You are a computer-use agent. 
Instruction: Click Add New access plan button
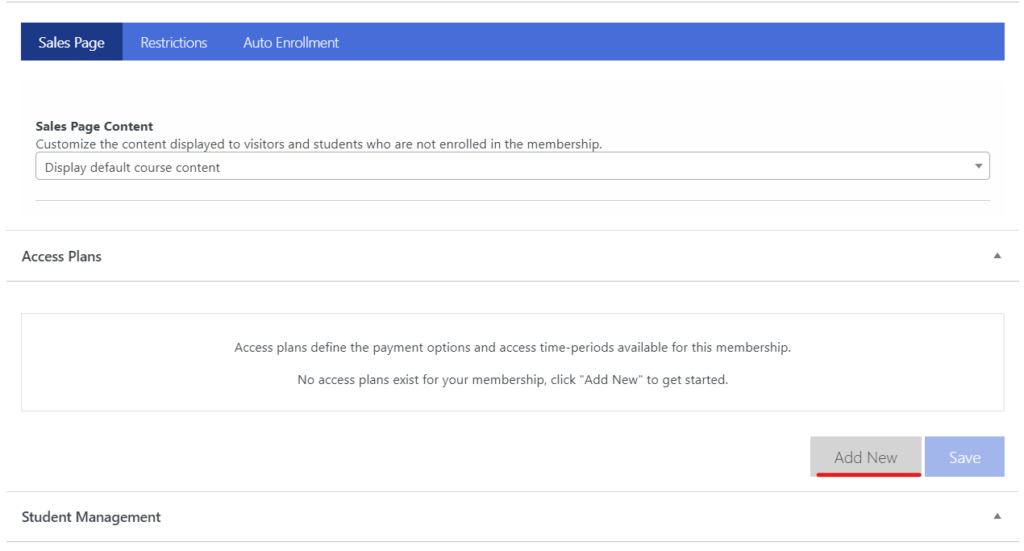click(865, 457)
